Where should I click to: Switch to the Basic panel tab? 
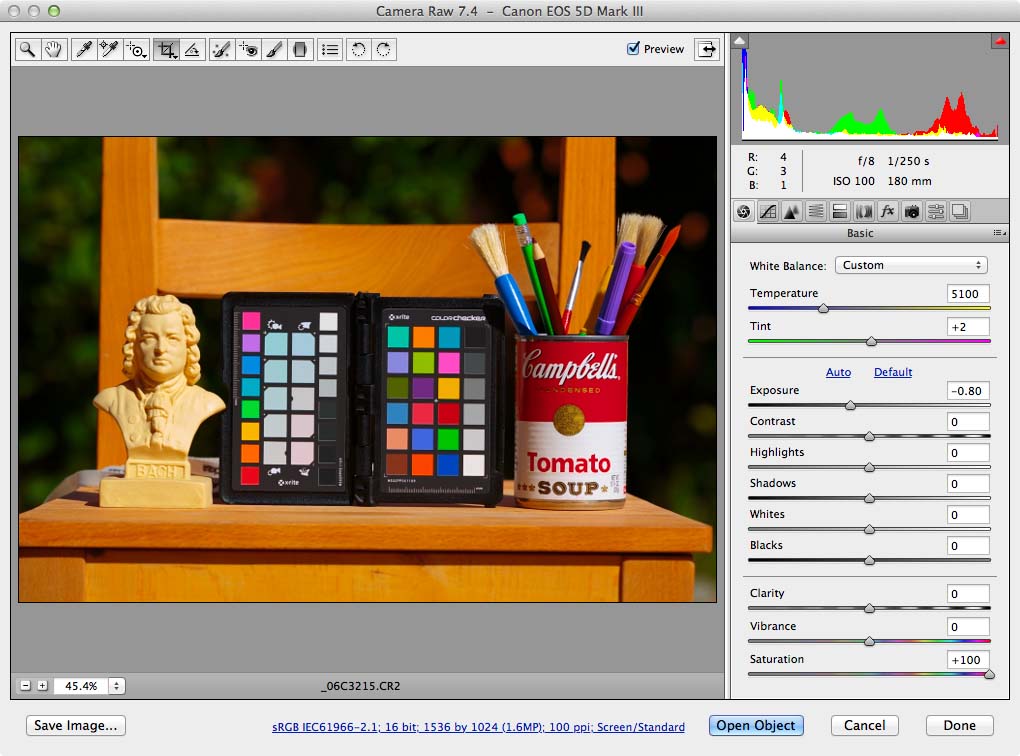click(744, 211)
